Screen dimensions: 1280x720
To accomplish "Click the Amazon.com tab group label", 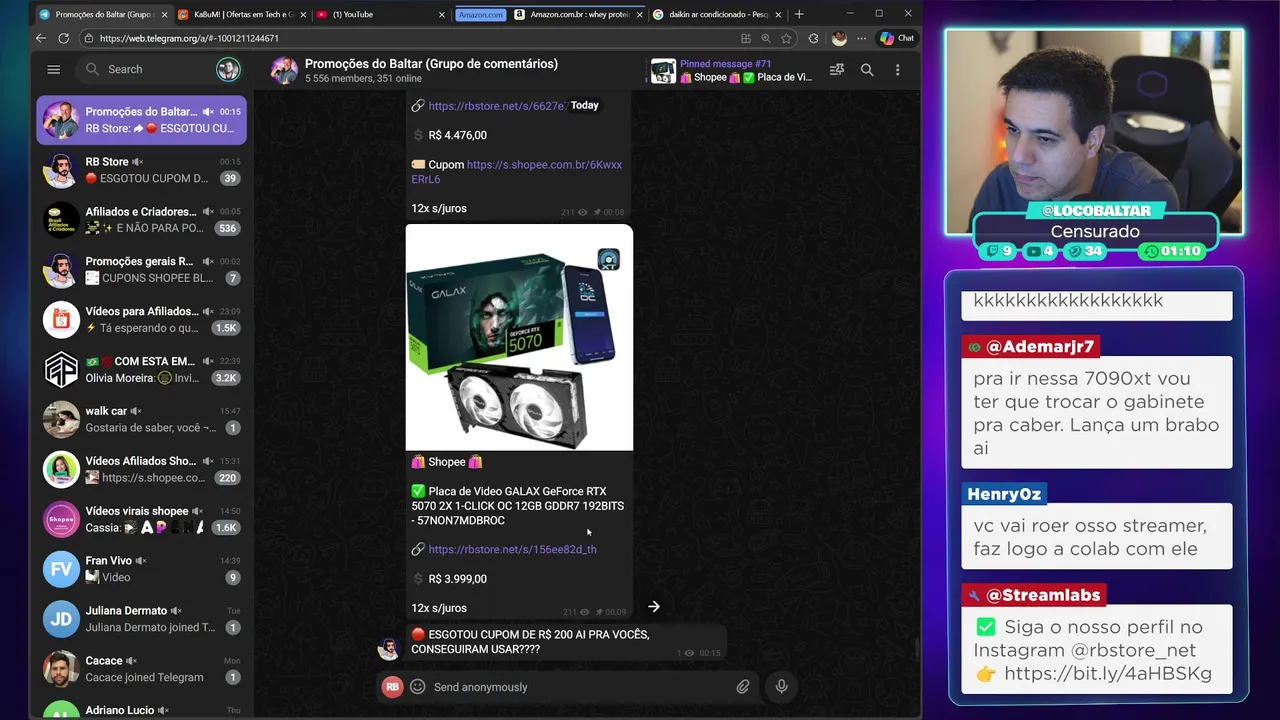I will click(x=481, y=14).
